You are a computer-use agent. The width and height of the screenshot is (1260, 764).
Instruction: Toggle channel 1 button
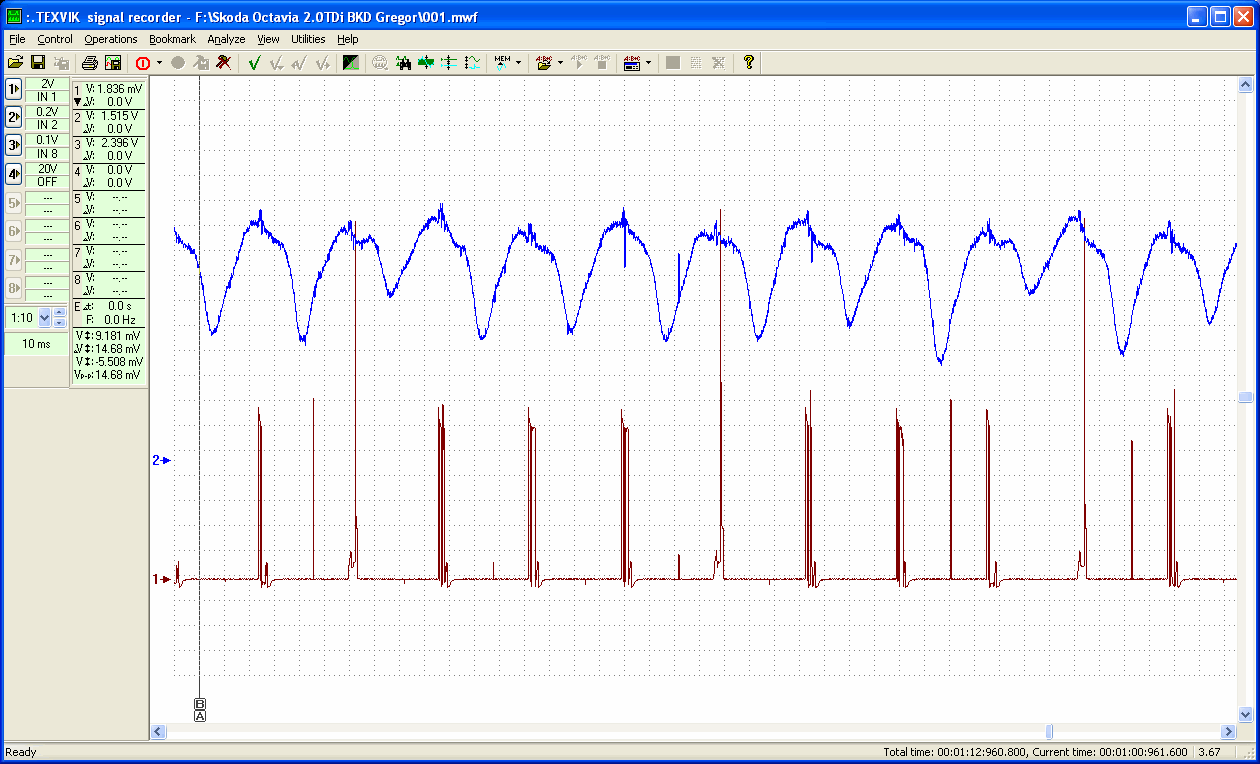[14, 89]
